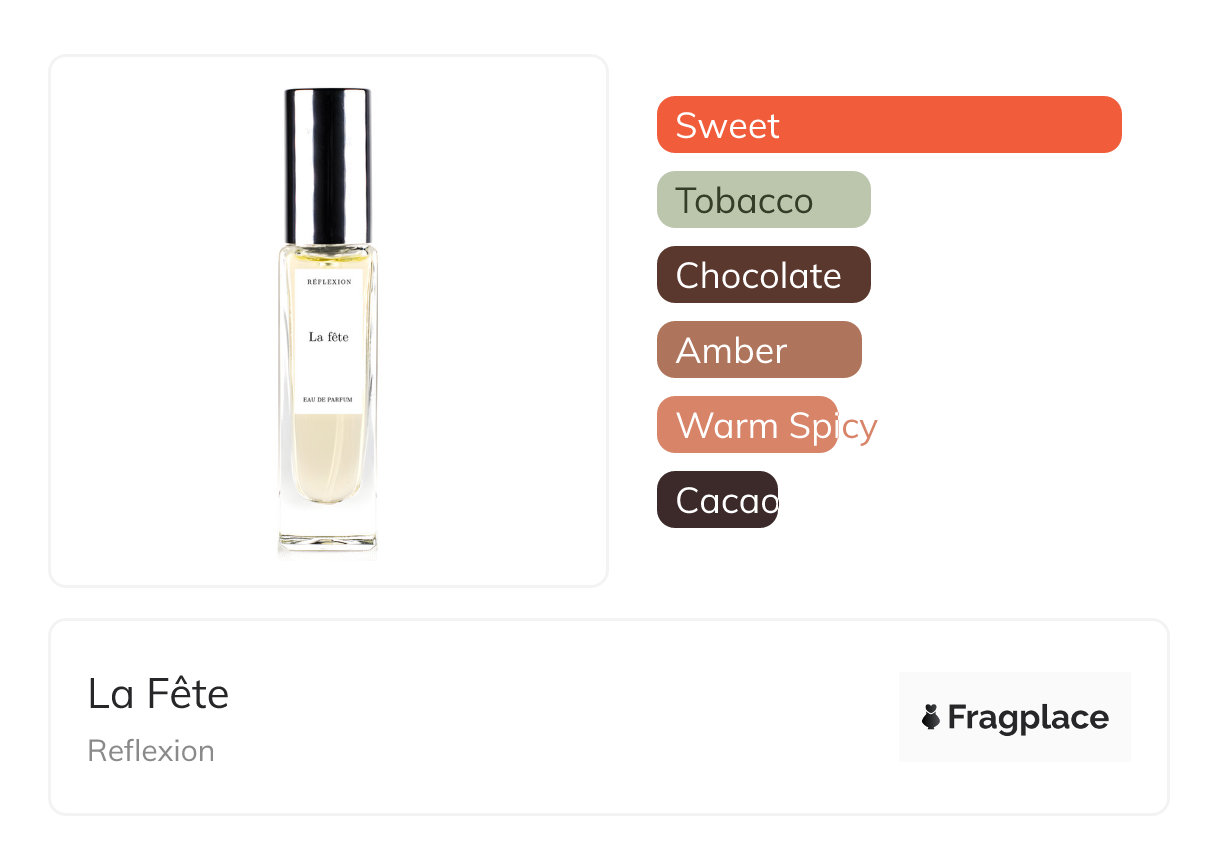Screen dimensions: 1218x864
Task: Click the RÉFLEXION text on bottle label
Action: point(329,283)
